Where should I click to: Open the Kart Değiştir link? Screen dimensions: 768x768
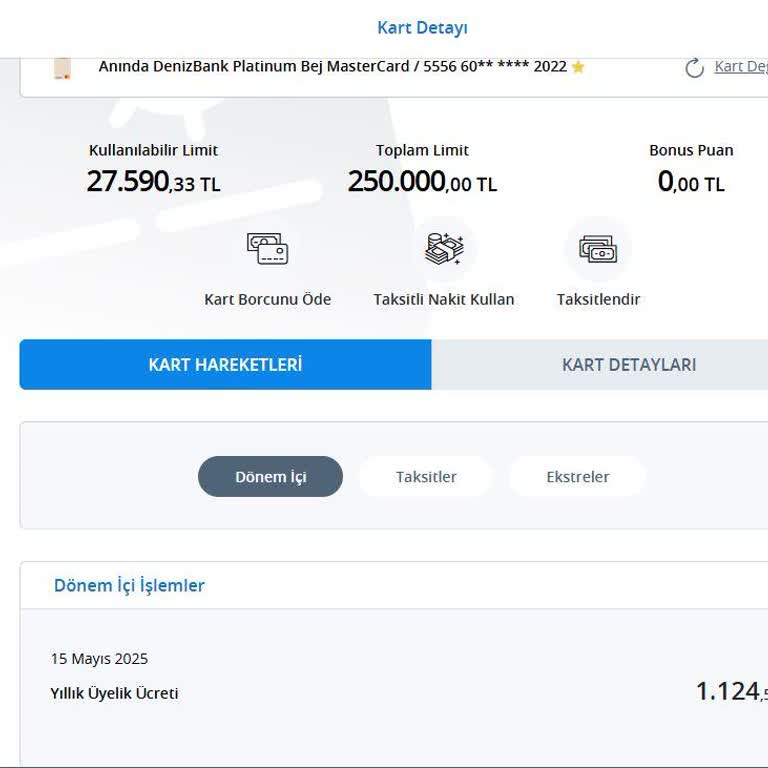[x=741, y=66]
